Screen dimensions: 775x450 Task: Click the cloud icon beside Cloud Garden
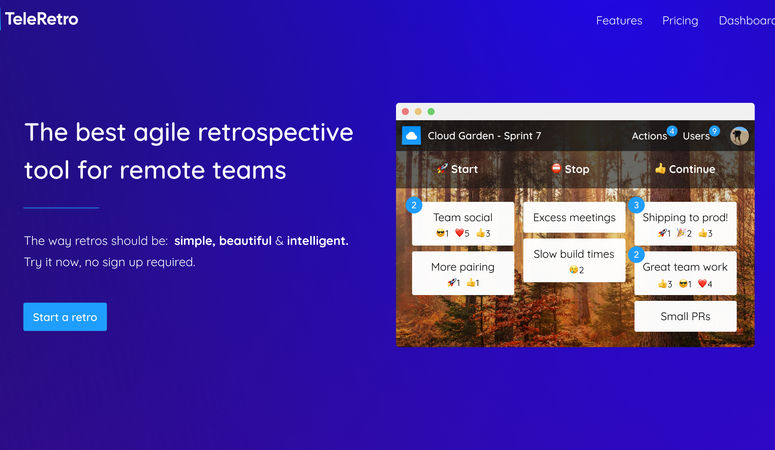(x=411, y=135)
